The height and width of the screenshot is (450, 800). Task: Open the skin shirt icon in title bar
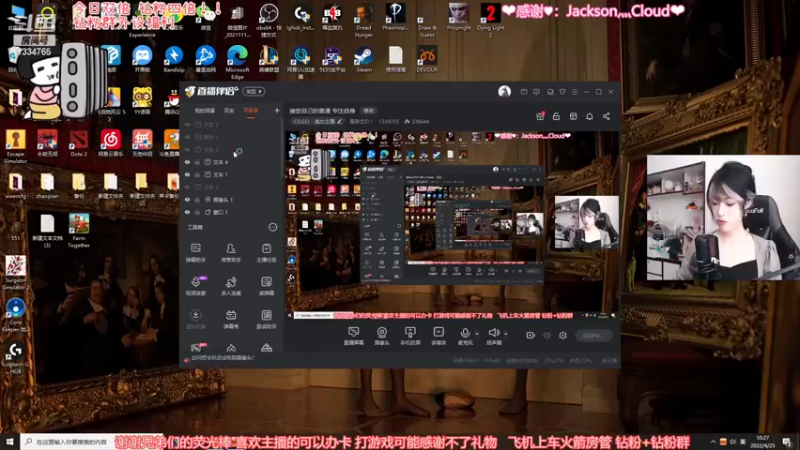(562, 92)
